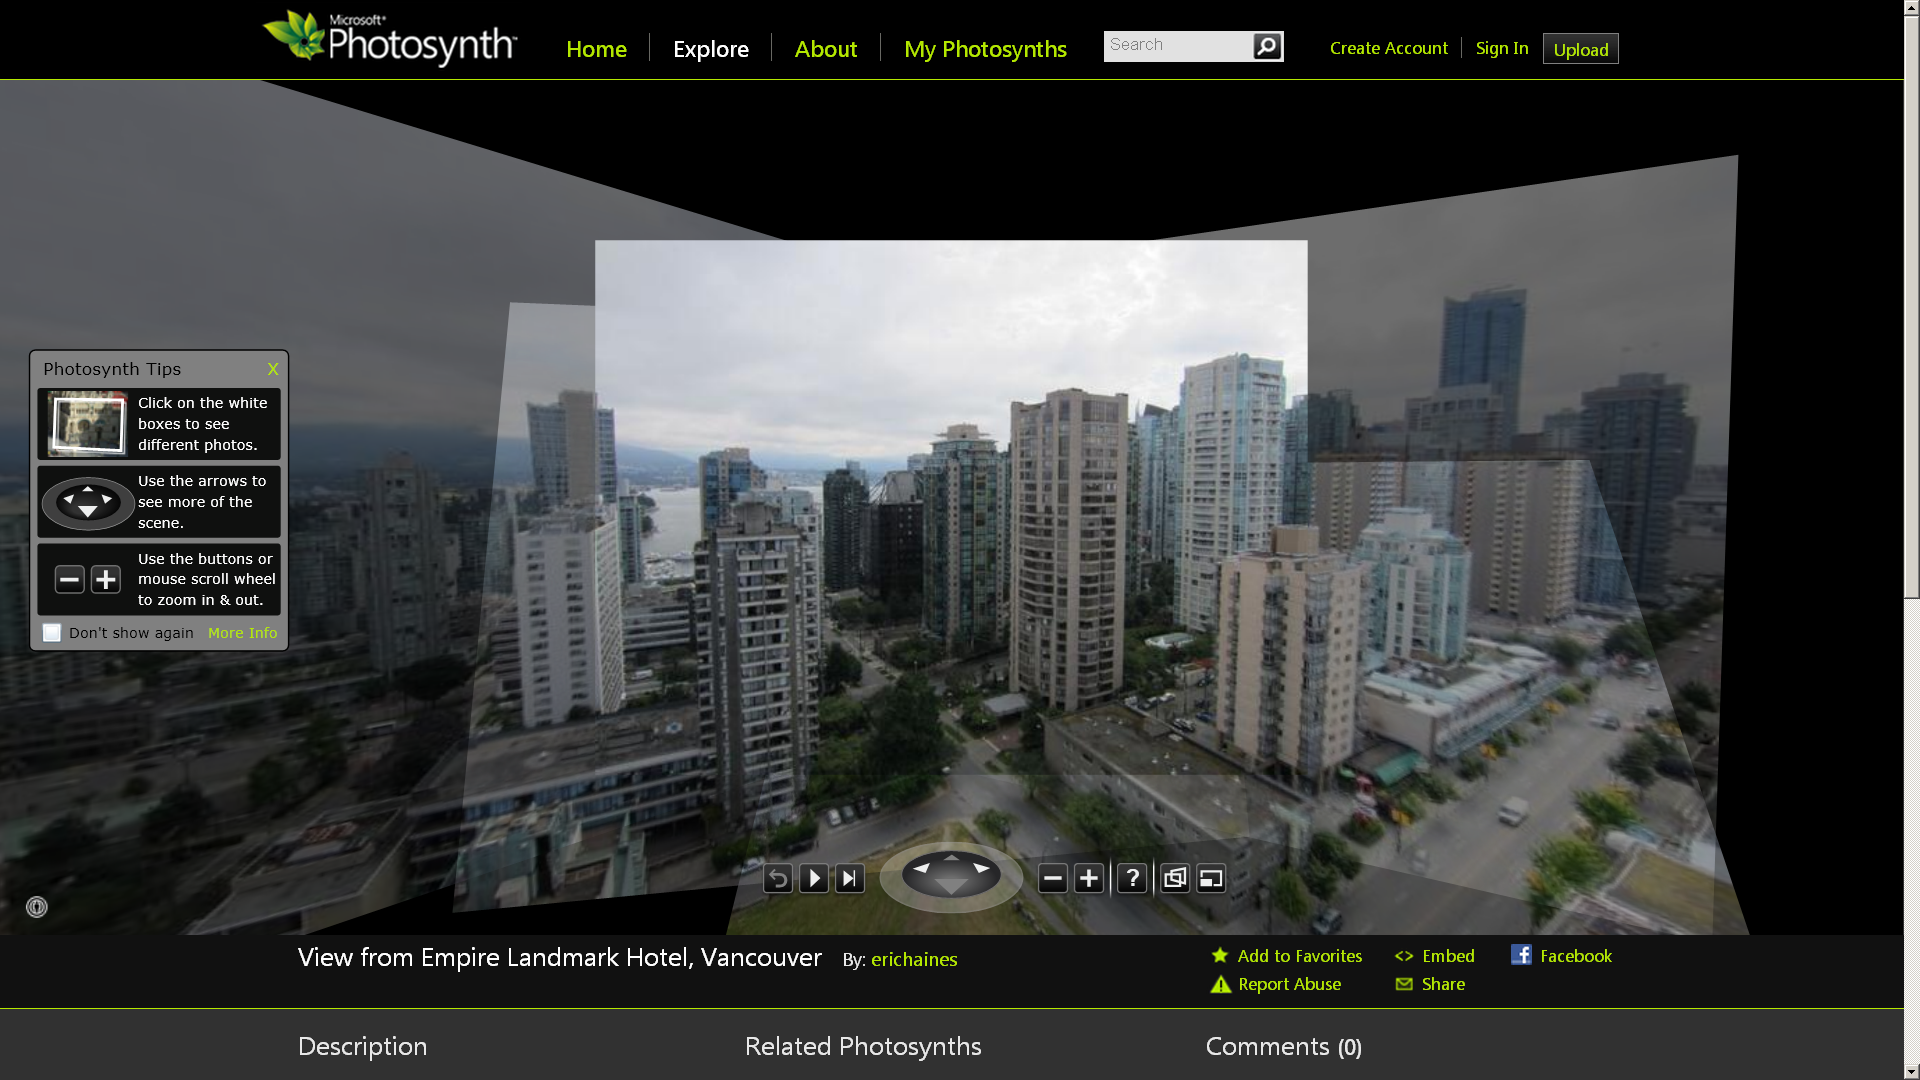
Task: Click the Comments (0) heading
Action: [x=1284, y=1046]
